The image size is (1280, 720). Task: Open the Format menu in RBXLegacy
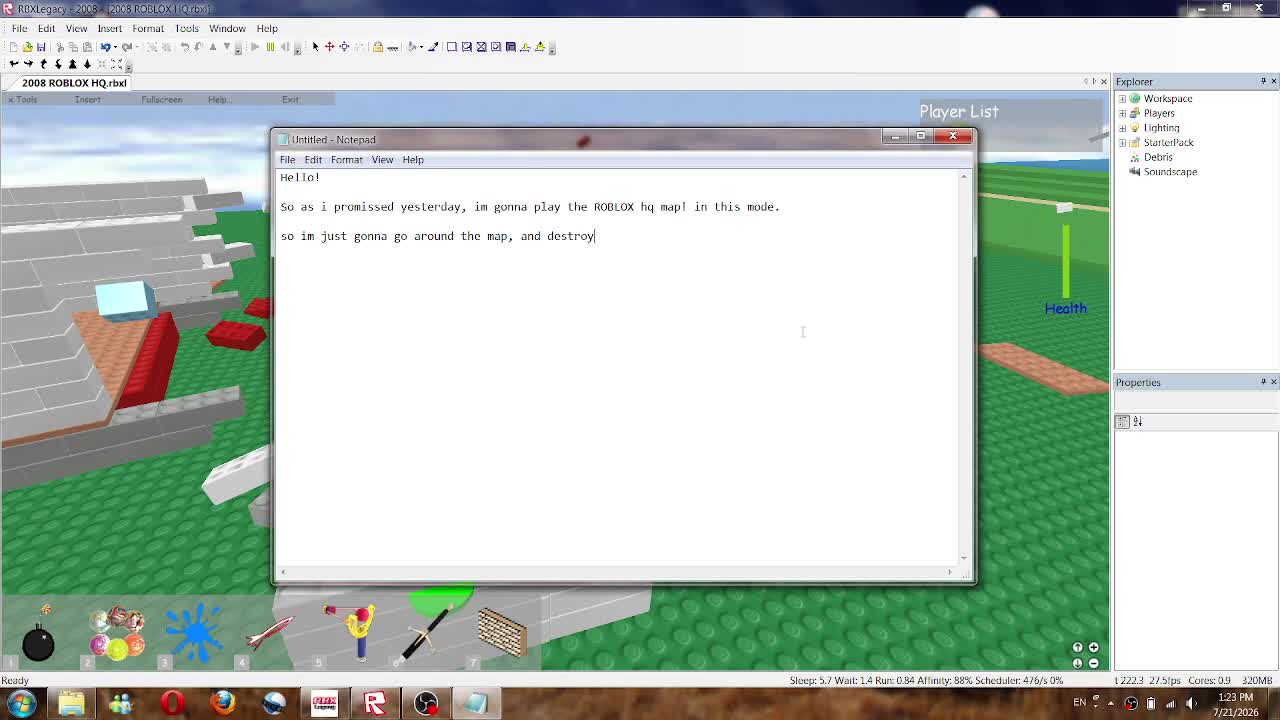(148, 28)
